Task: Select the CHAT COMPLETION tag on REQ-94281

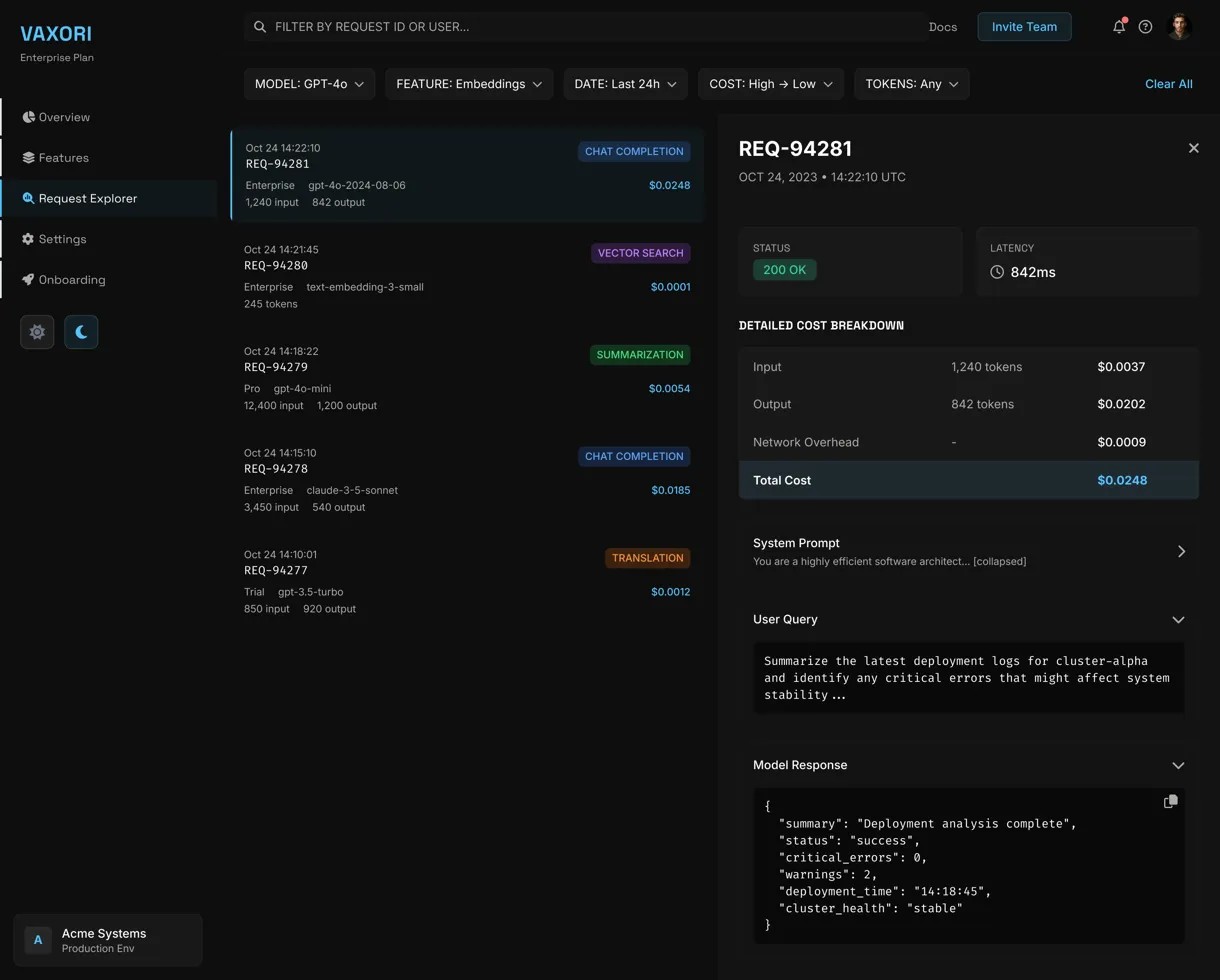Action: [634, 151]
